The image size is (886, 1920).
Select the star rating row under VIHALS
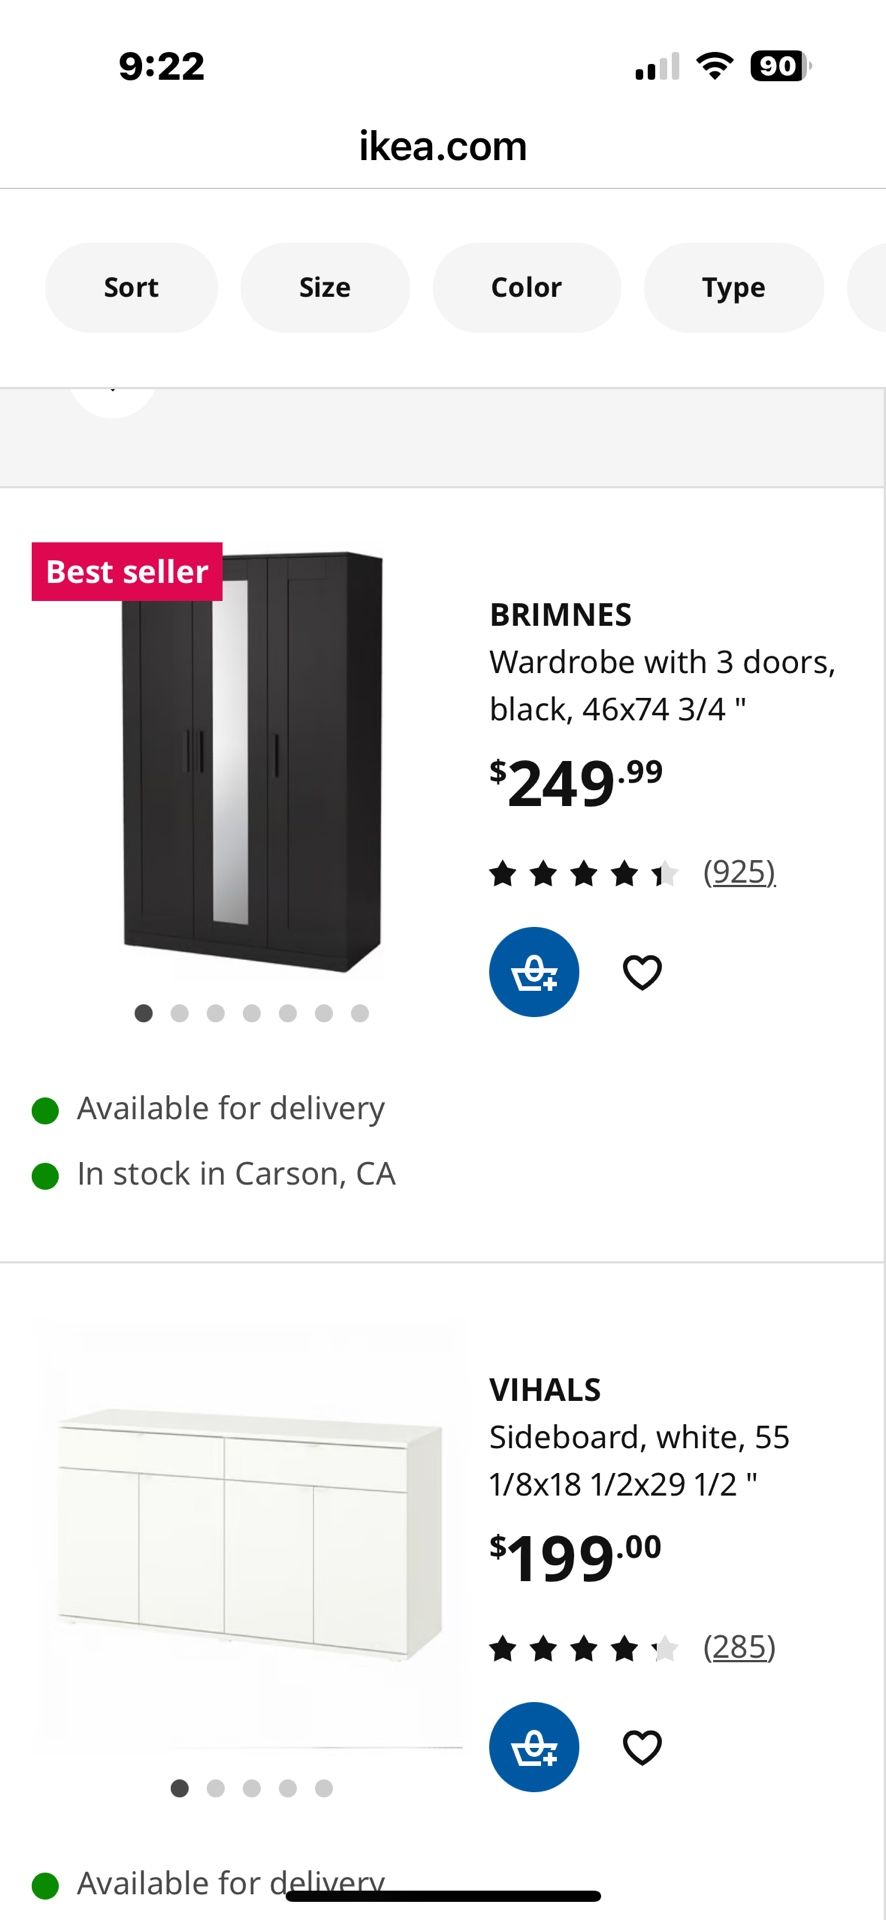click(584, 1648)
